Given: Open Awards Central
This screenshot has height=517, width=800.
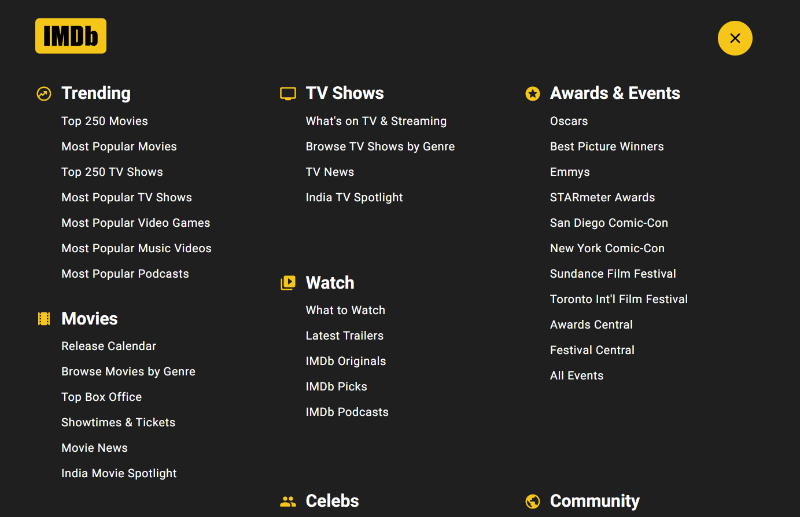Looking at the screenshot, I should (x=591, y=325).
